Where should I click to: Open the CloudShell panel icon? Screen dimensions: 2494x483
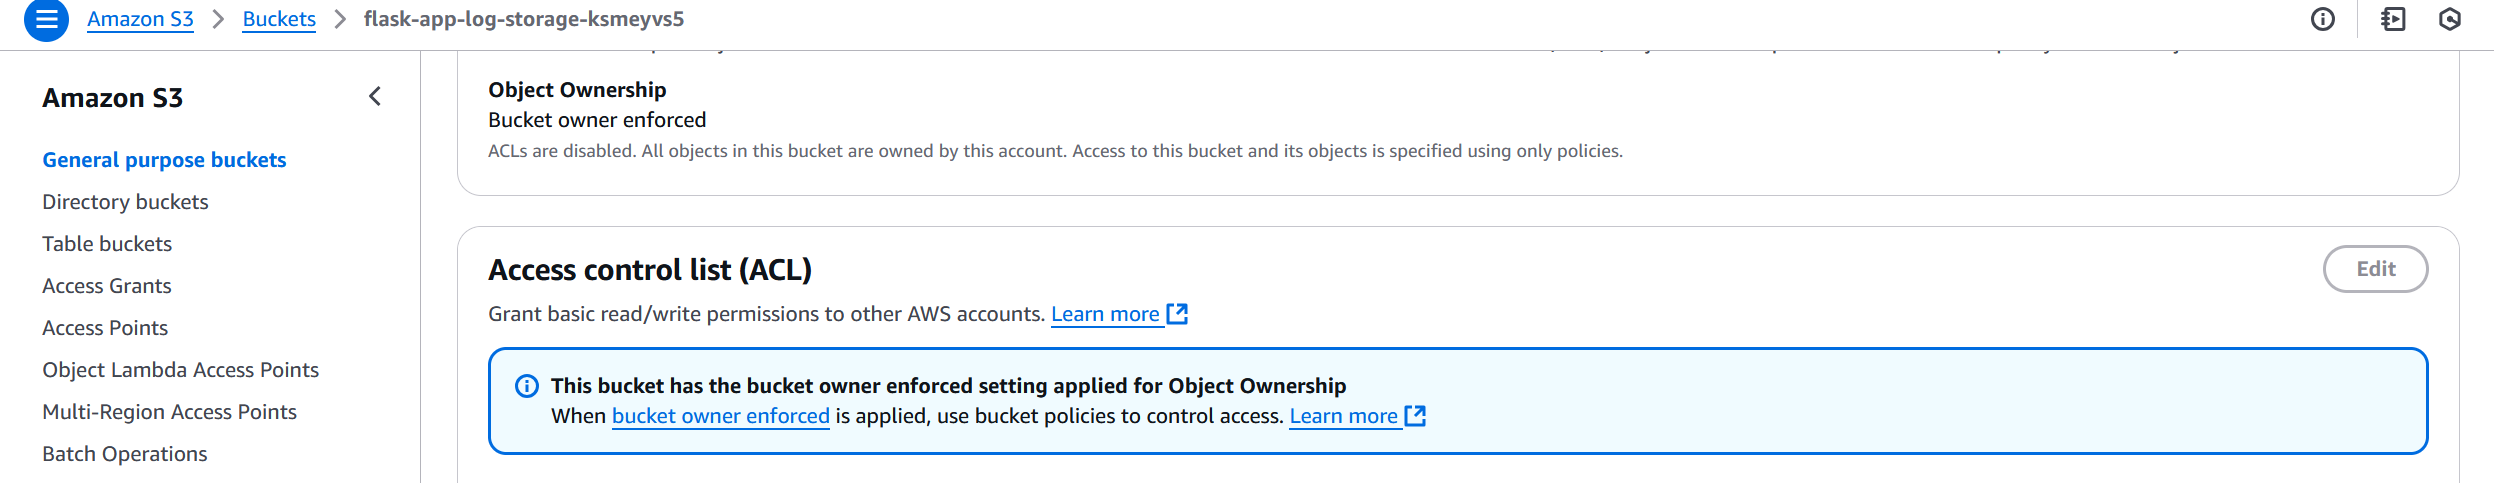(2393, 20)
